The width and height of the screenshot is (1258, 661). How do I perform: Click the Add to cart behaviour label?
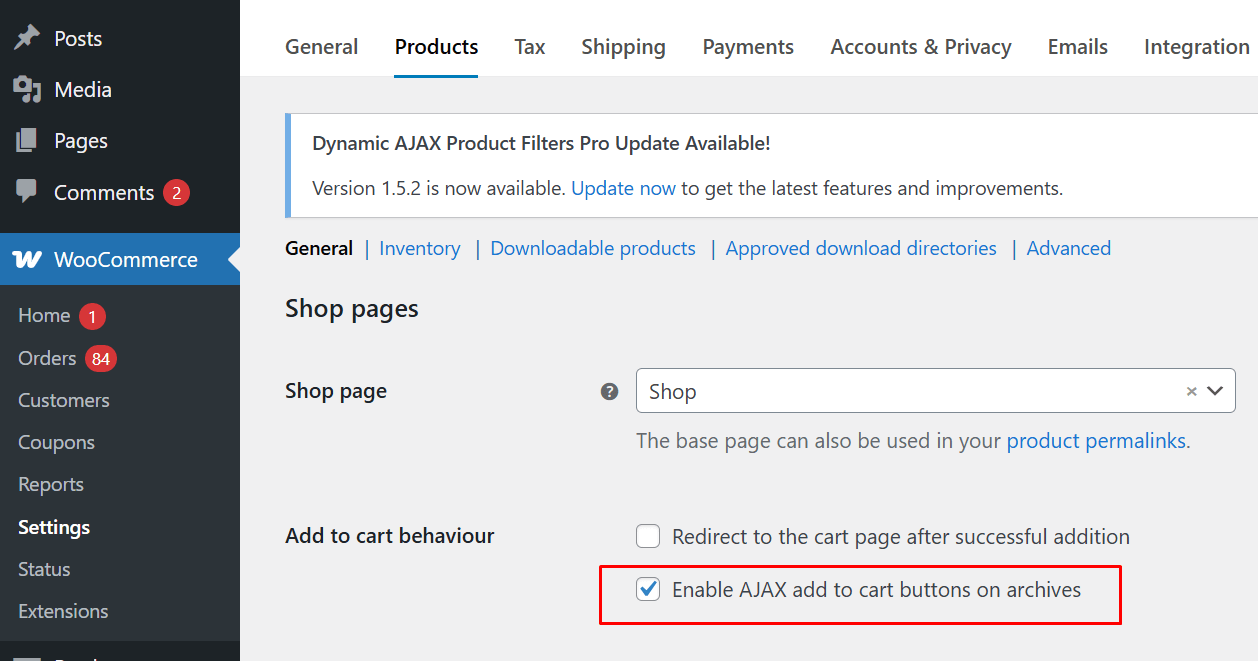click(390, 536)
